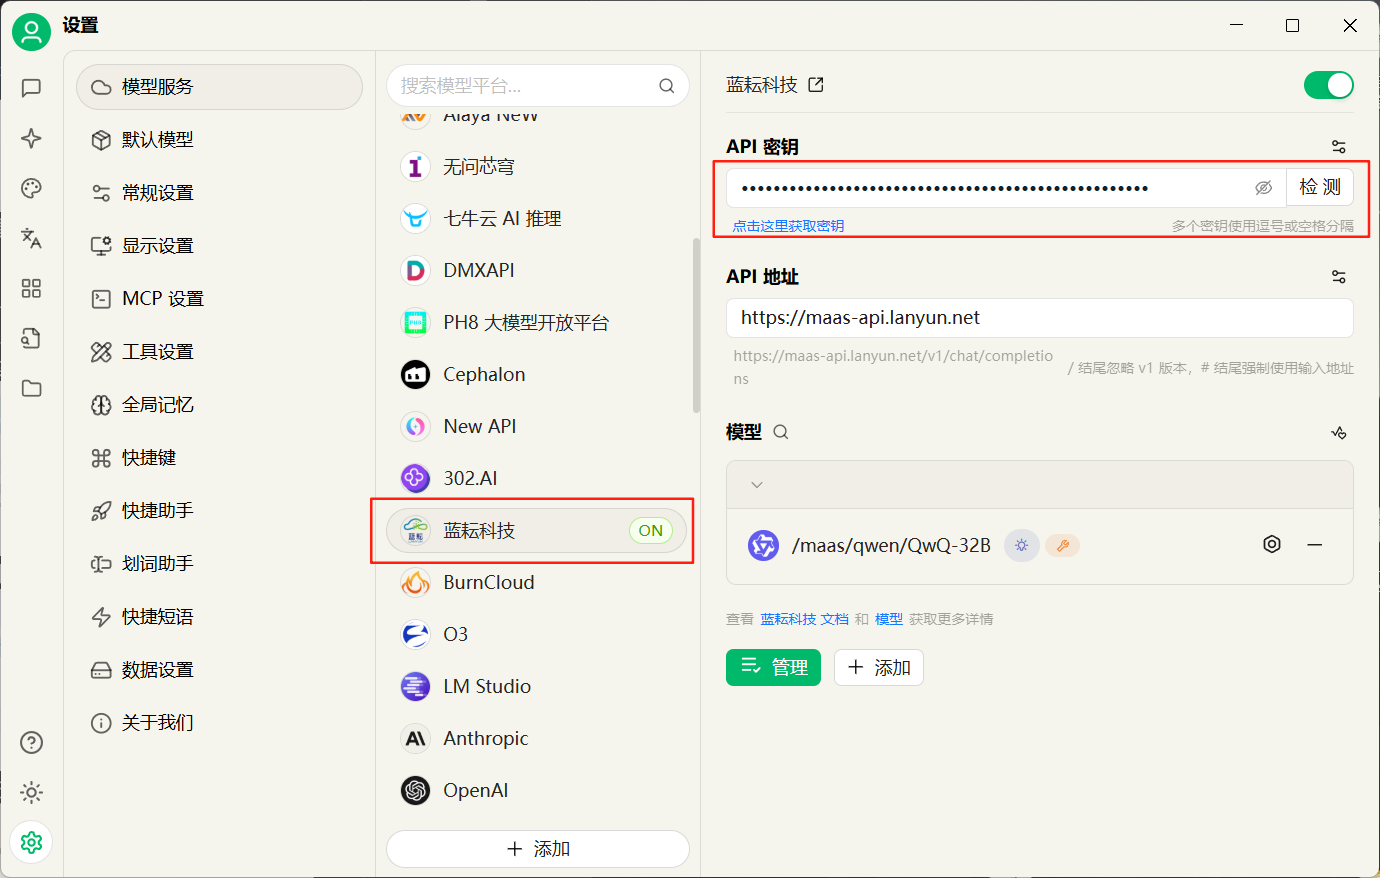Toggle the 蓝耘科技 provider enable switch

tap(1328, 85)
